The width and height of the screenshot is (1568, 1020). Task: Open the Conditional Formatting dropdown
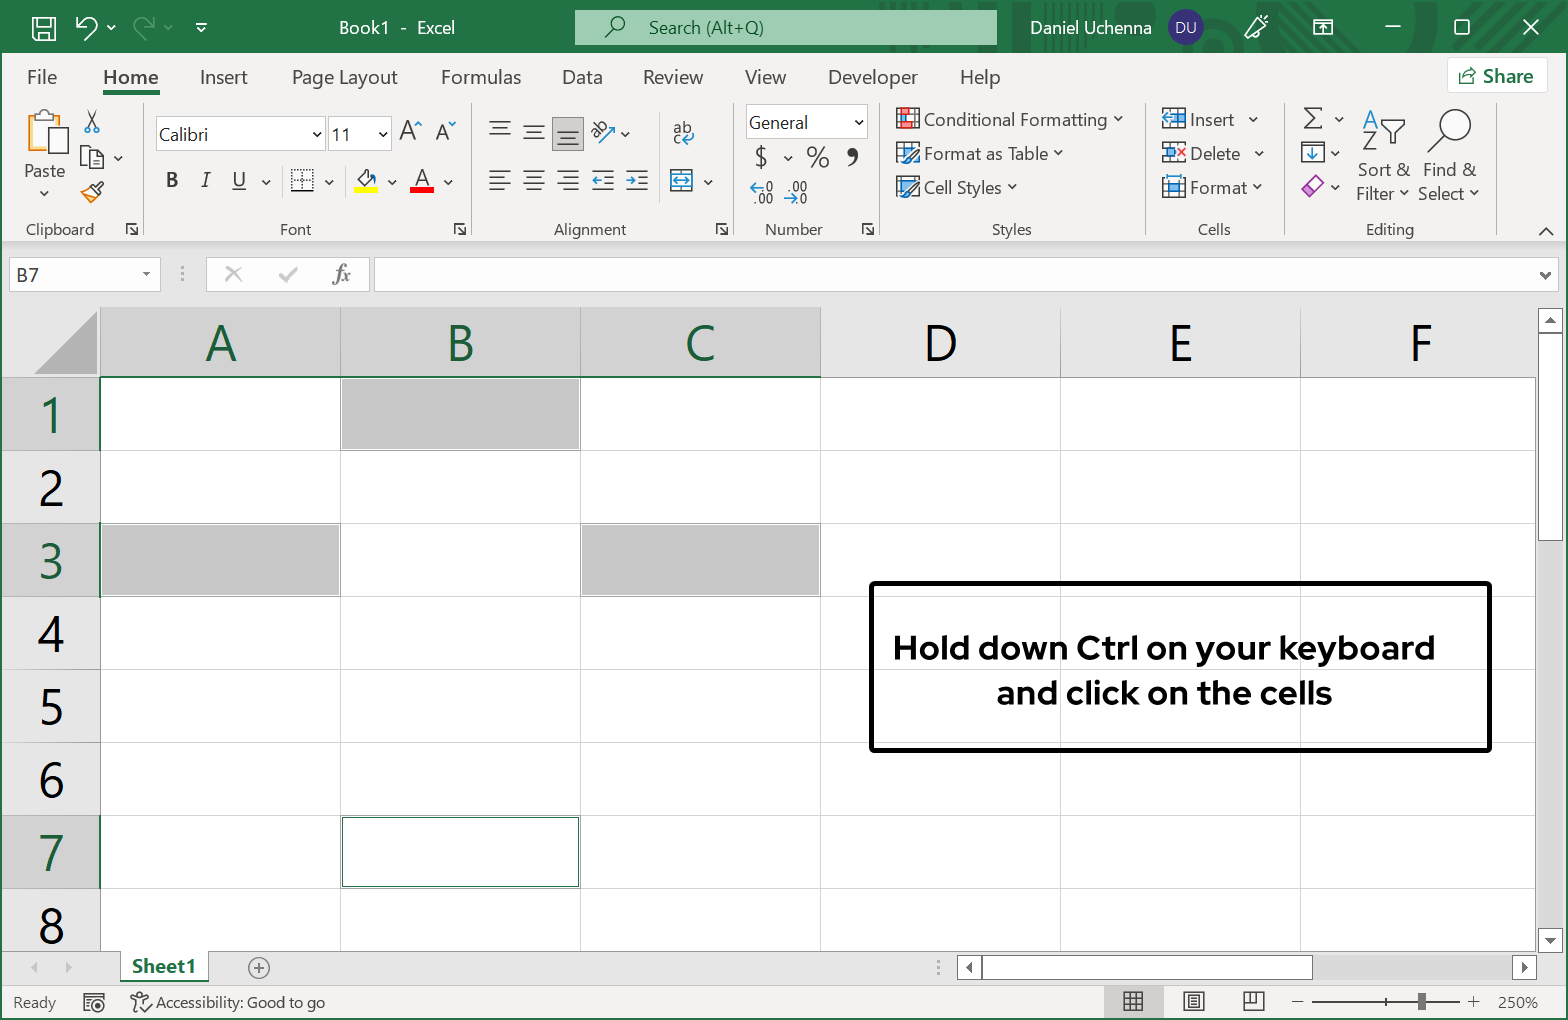pyautogui.click(x=1010, y=120)
